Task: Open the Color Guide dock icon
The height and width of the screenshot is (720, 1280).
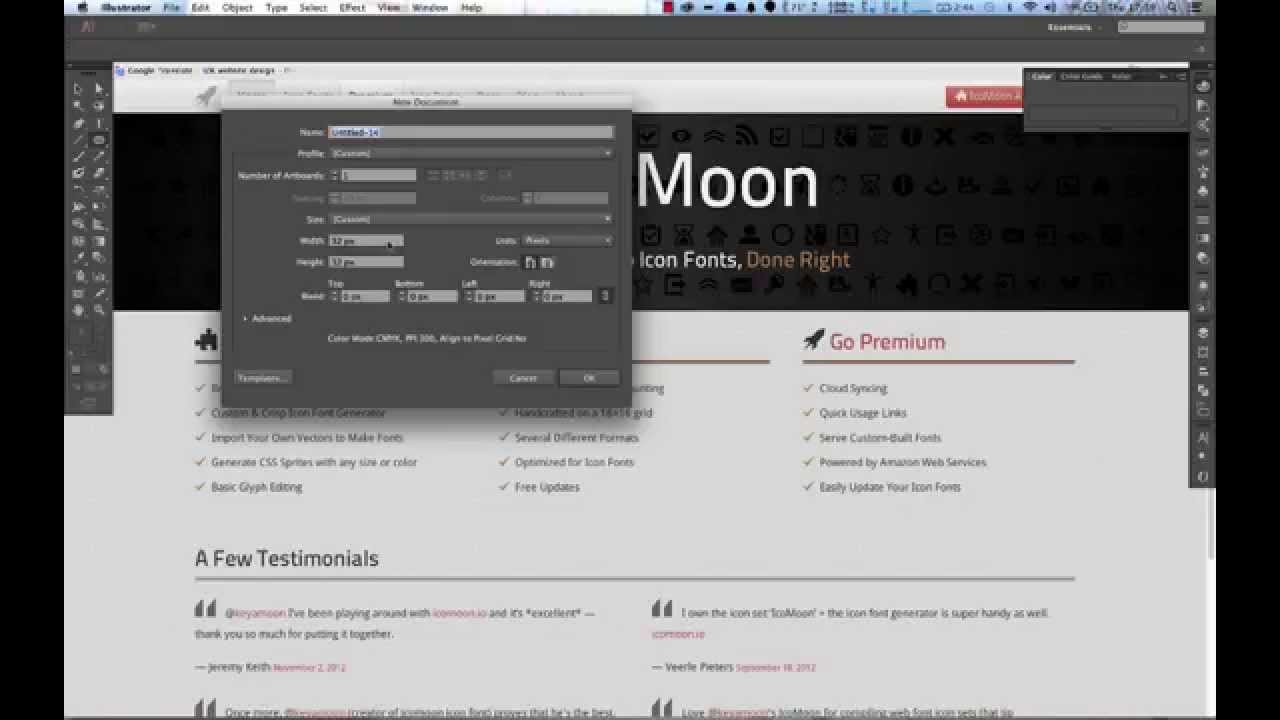Action: (1203, 105)
